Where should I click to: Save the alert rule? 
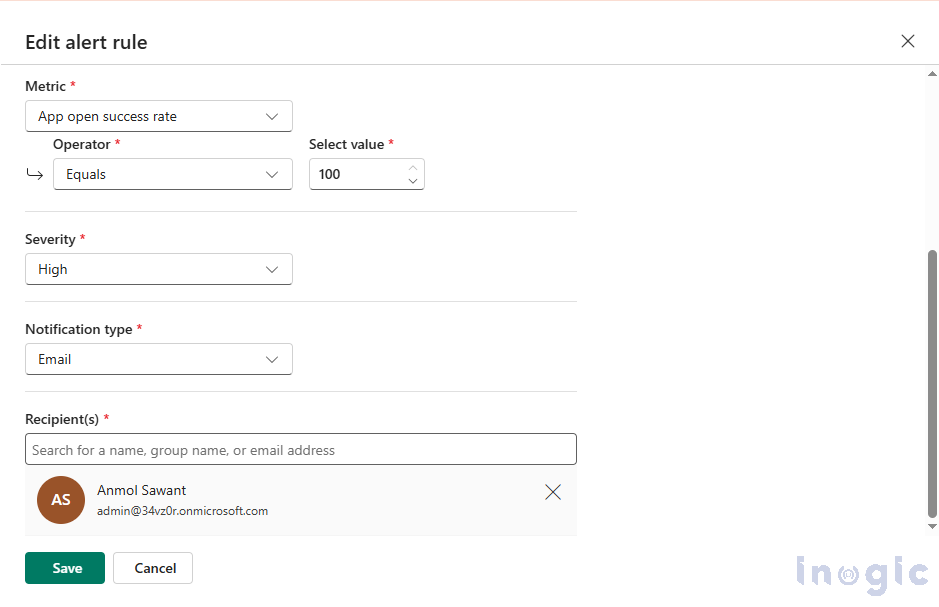click(x=64, y=567)
